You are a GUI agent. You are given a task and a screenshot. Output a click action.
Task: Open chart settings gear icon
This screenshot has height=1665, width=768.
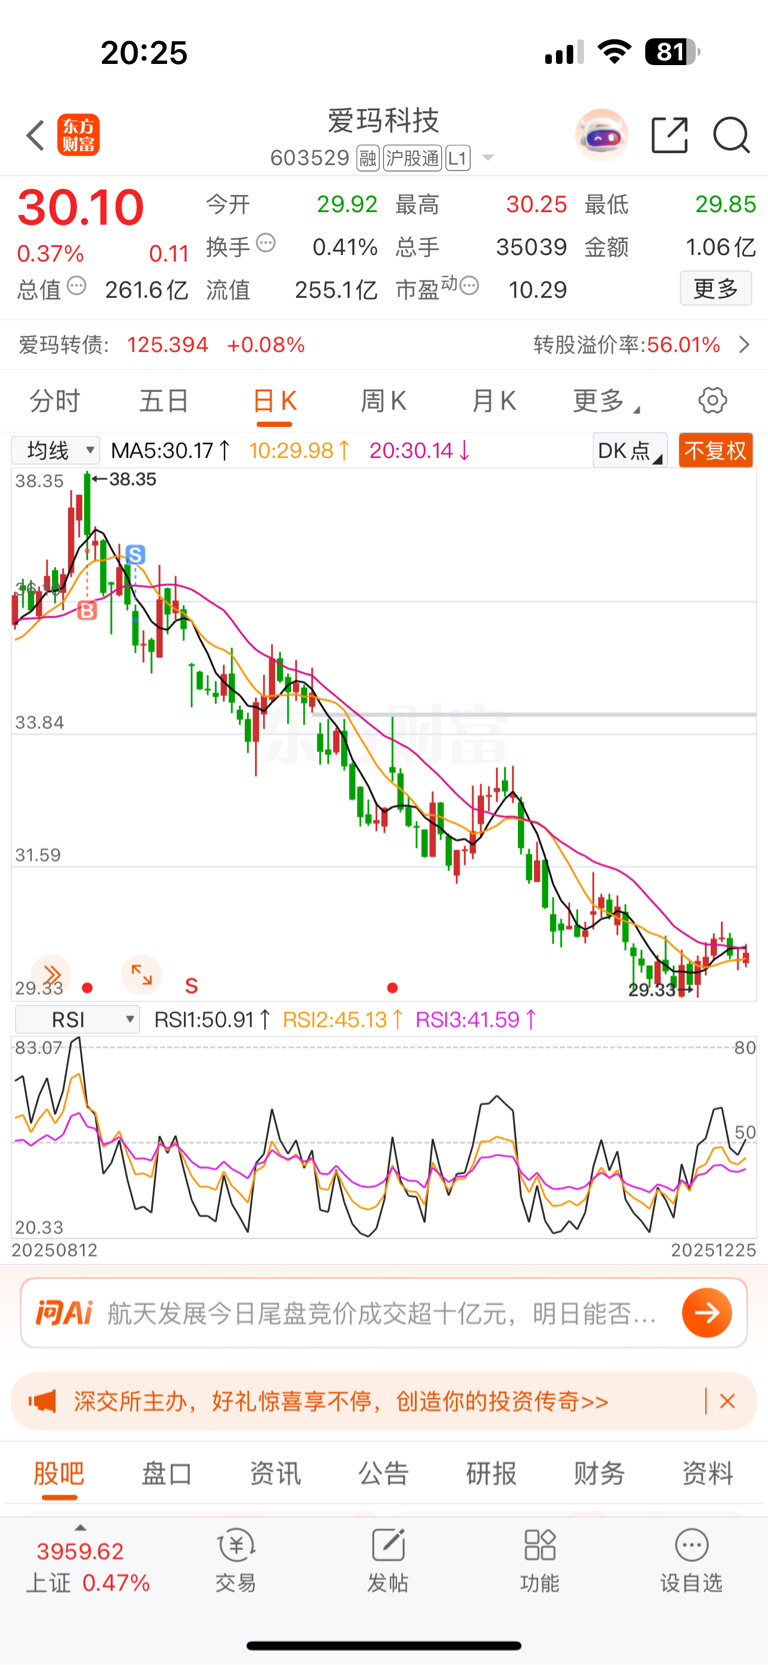tap(713, 401)
